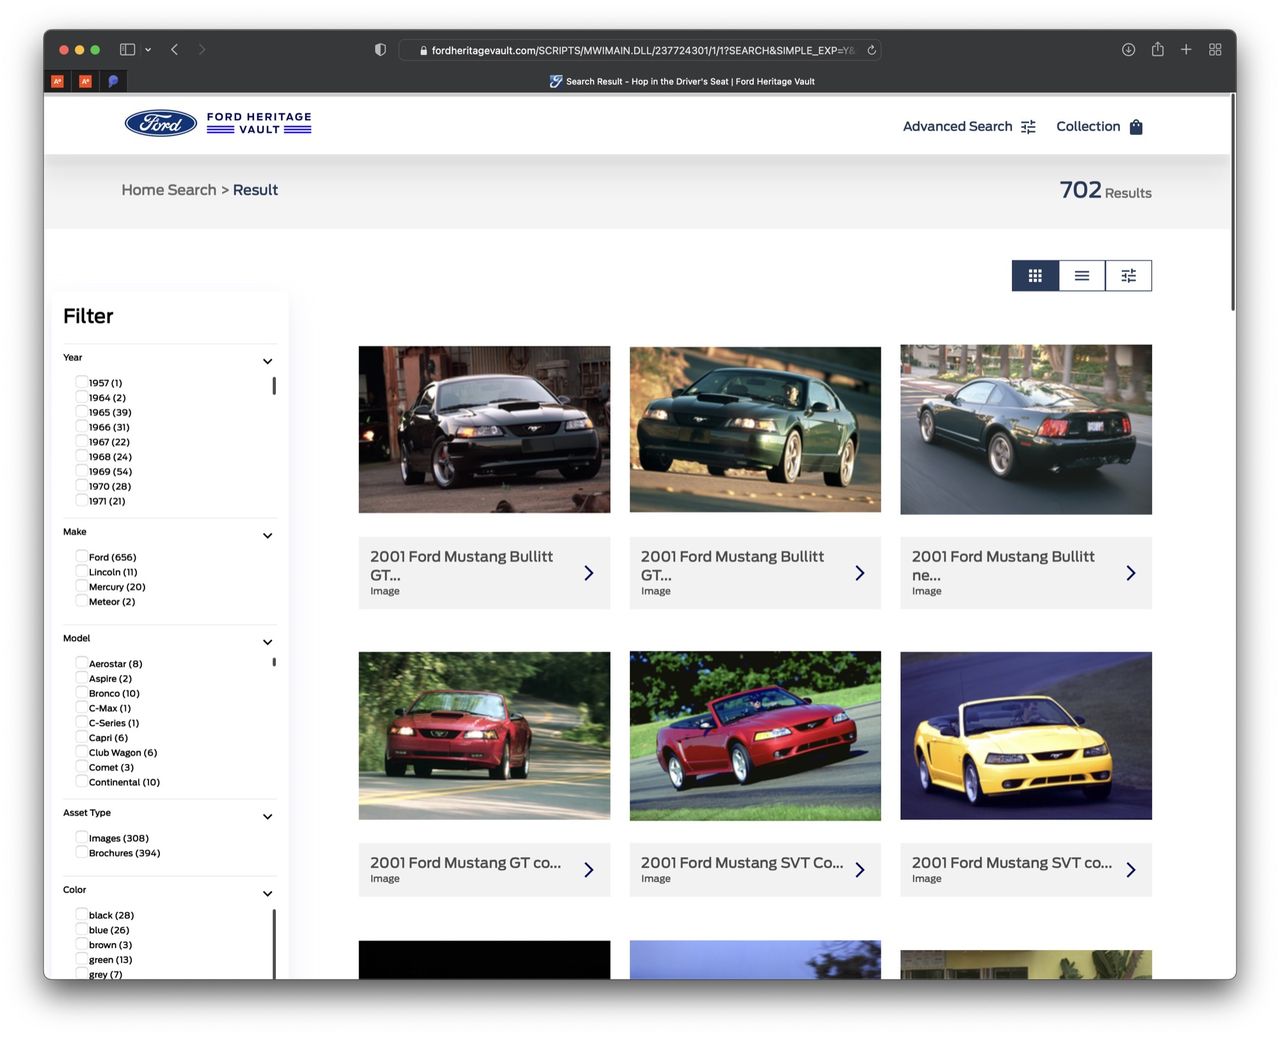Open the Collection bag icon

[1136, 127]
